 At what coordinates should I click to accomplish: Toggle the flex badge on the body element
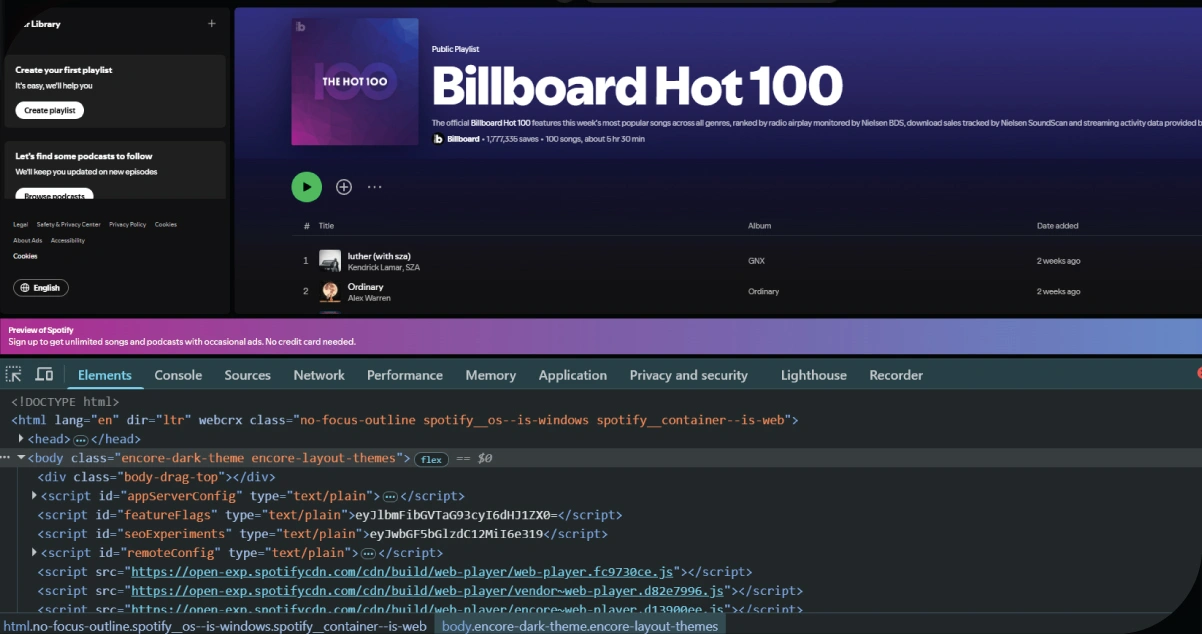pyautogui.click(x=431, y=458)
